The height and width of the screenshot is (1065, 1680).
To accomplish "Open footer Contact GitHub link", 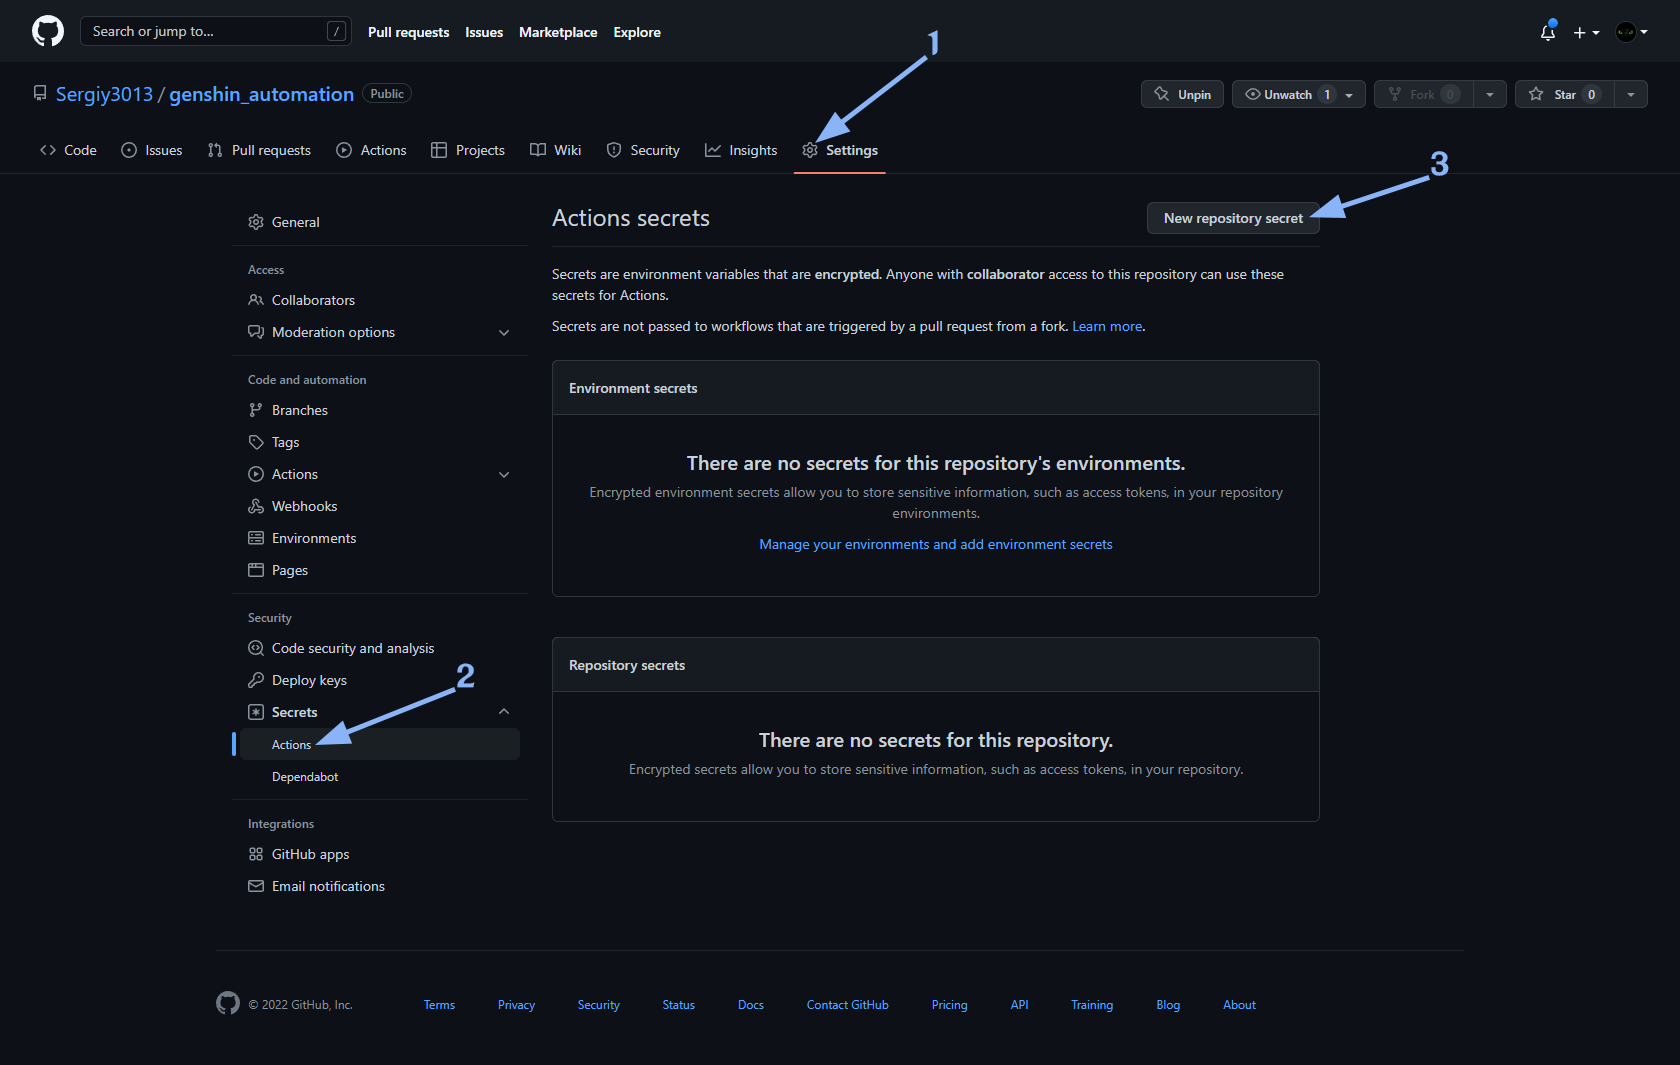I will pyautogui.click(x=848, y=1005).
